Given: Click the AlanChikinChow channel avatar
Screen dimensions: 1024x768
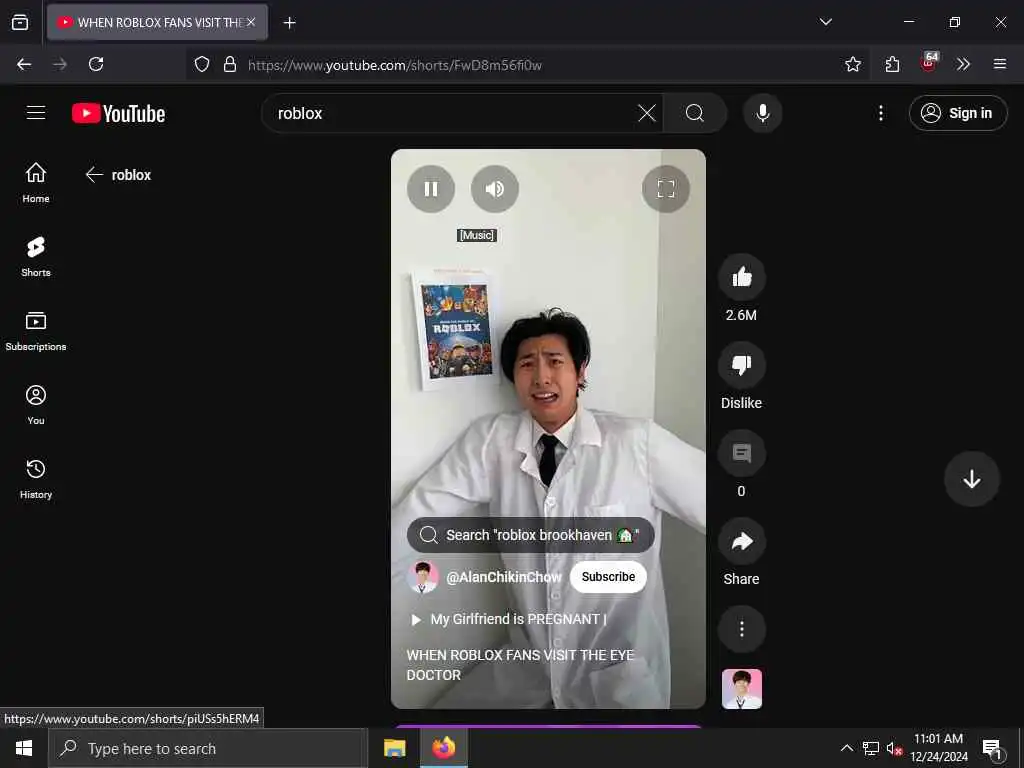Looking at the screenshot, I should click(x=423, y=577).
